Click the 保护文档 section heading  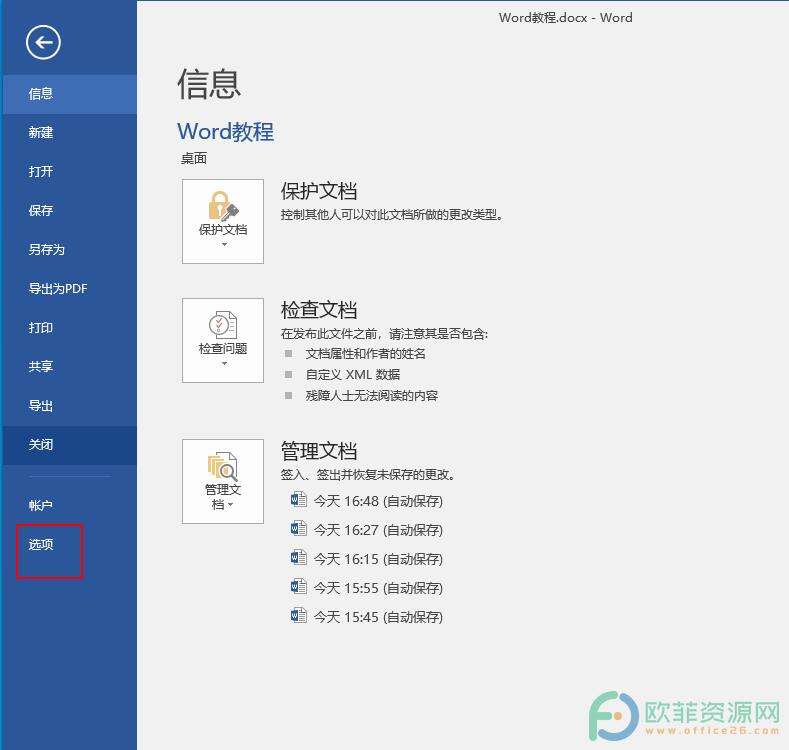[319, 191]
